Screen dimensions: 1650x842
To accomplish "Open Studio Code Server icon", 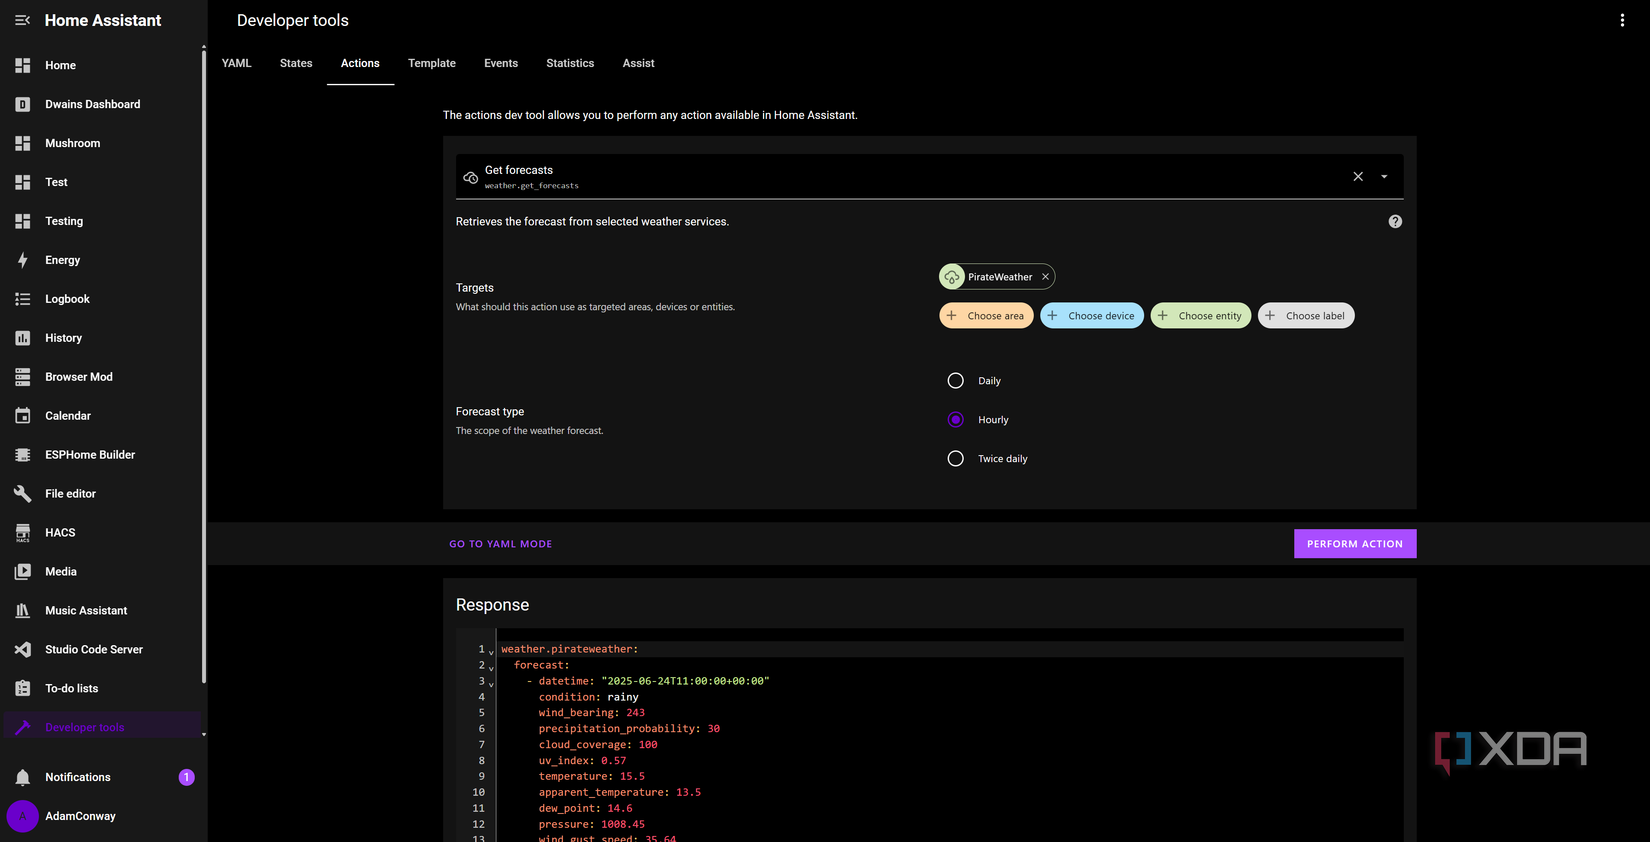I will coord(22,650).
